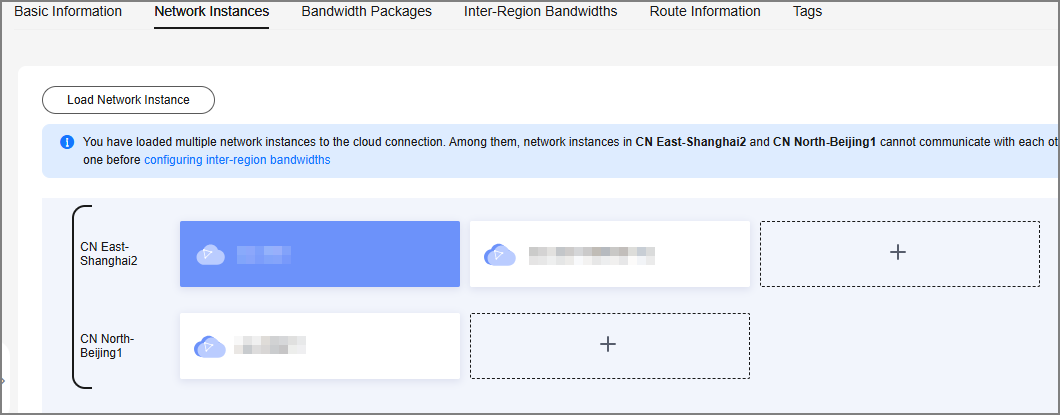
Task: Go to the Inter-Region Bandwidths tab
Action: click(541, 11)
